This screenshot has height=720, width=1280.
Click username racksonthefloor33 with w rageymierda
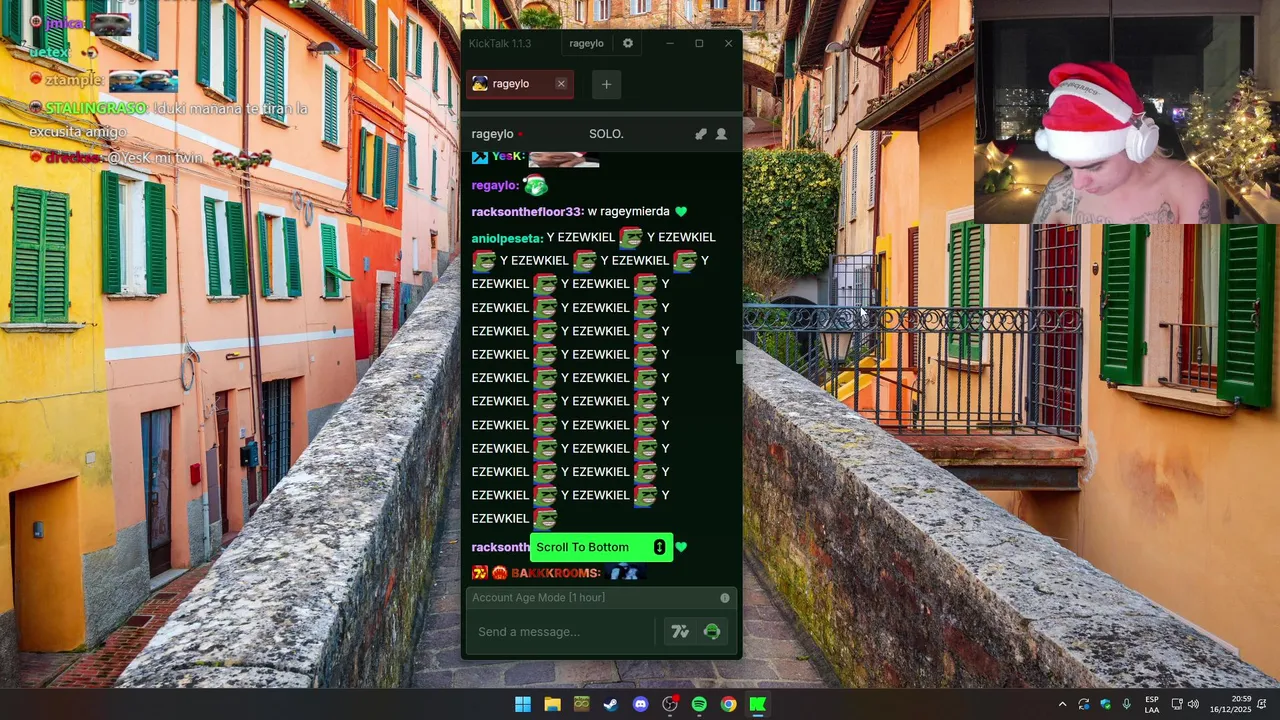point(527,212)
